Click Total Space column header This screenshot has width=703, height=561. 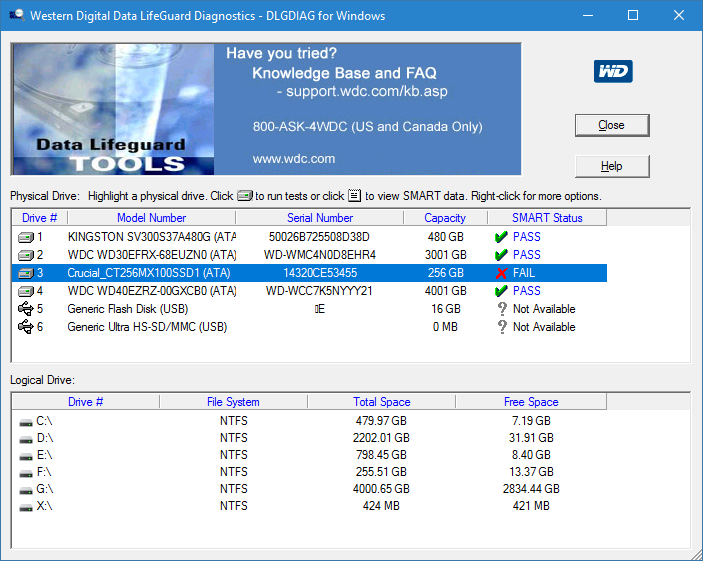pyautogui.click(x=382, y=402)
